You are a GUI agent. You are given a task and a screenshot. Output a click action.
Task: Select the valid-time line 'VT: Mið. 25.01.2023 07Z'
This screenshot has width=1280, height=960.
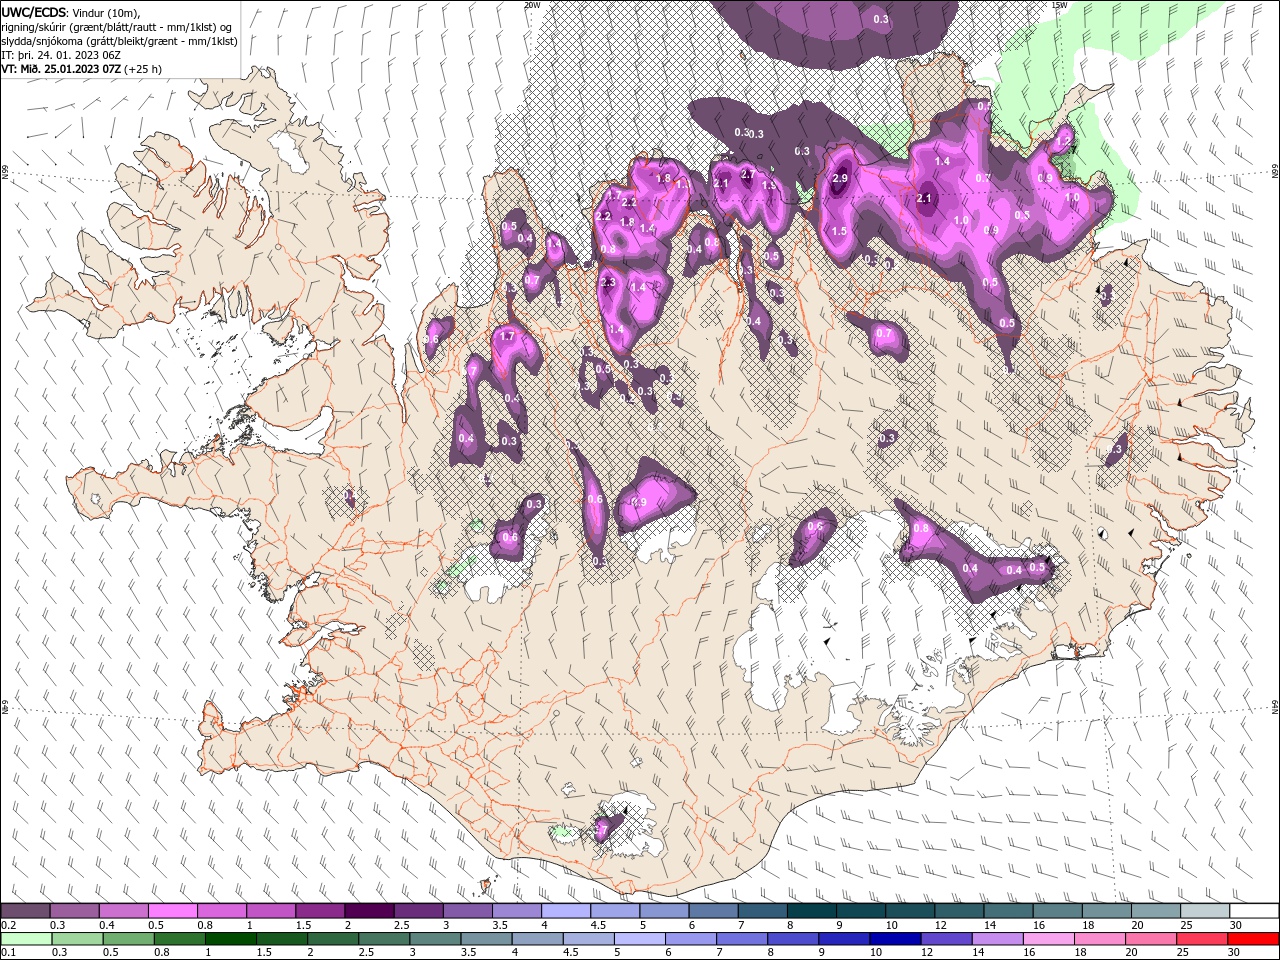pyautogui.click(x=61, y=69)
